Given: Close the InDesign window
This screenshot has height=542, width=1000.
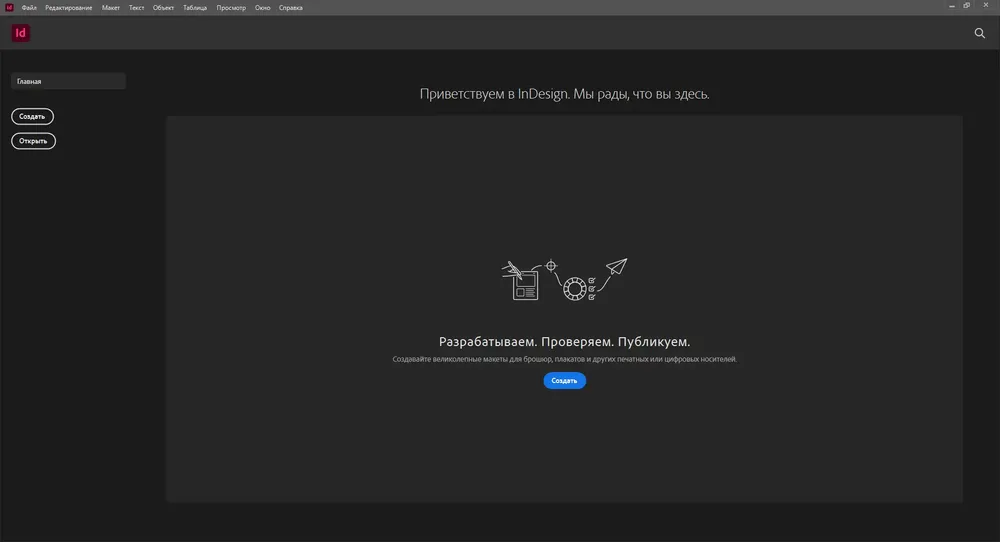Looking at the screenshot, I should pyautogui.click(x=985, y=6).
